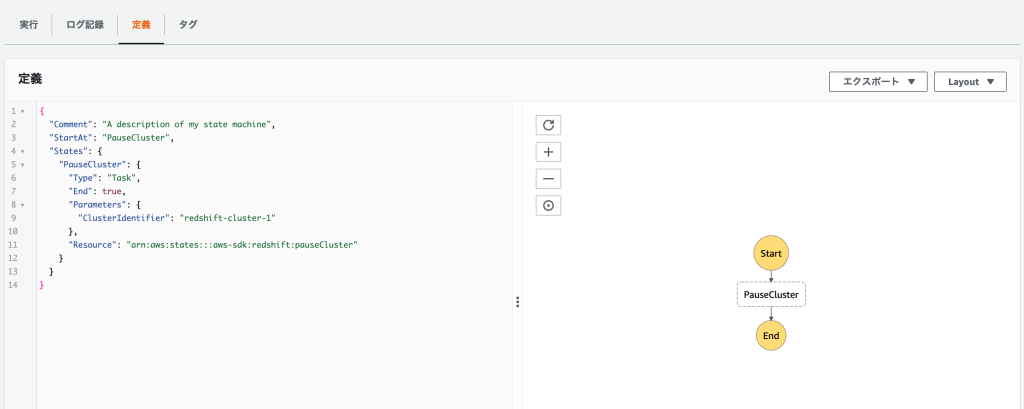Click the "Resource" key on line 11
Image resolution: width=1024 pixels, height=409 pixels.
pyautogui.click(x=93, y=244)
